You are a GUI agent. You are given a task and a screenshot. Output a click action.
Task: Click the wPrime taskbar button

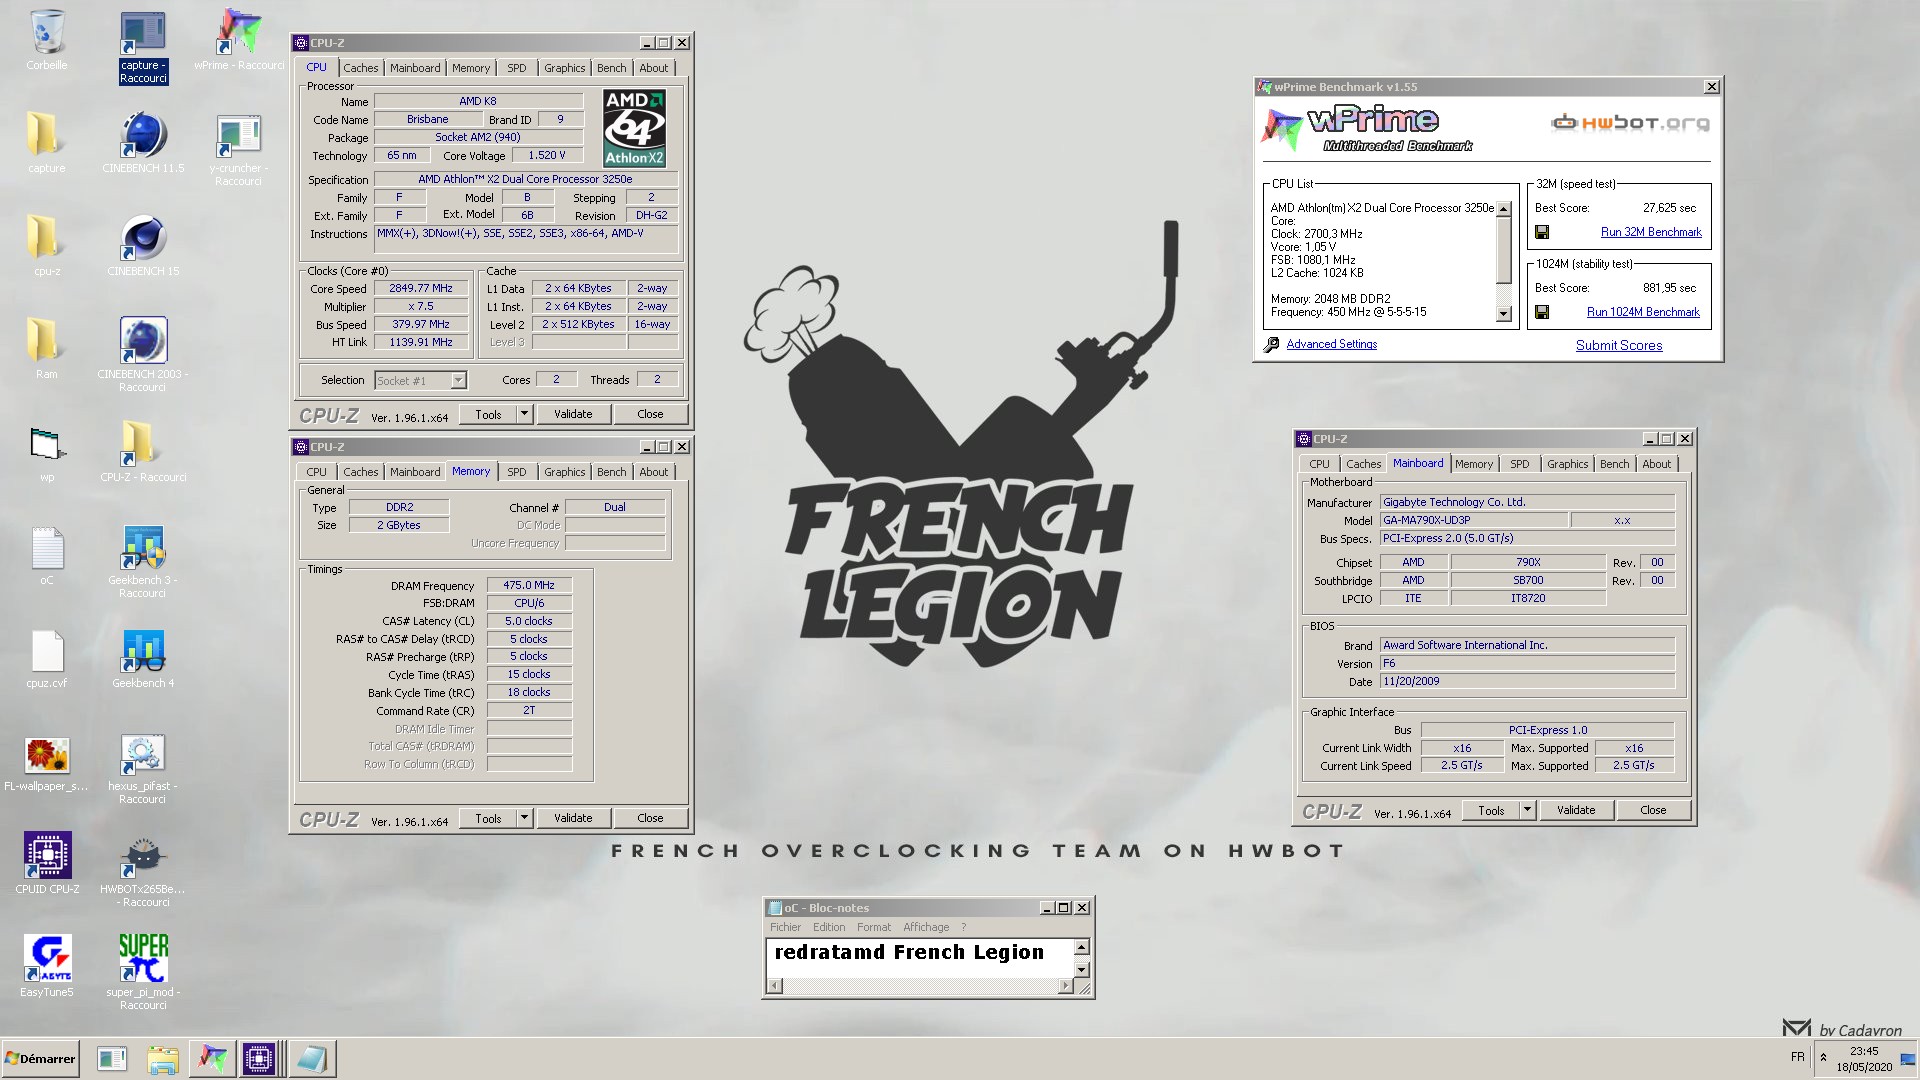212,1058
